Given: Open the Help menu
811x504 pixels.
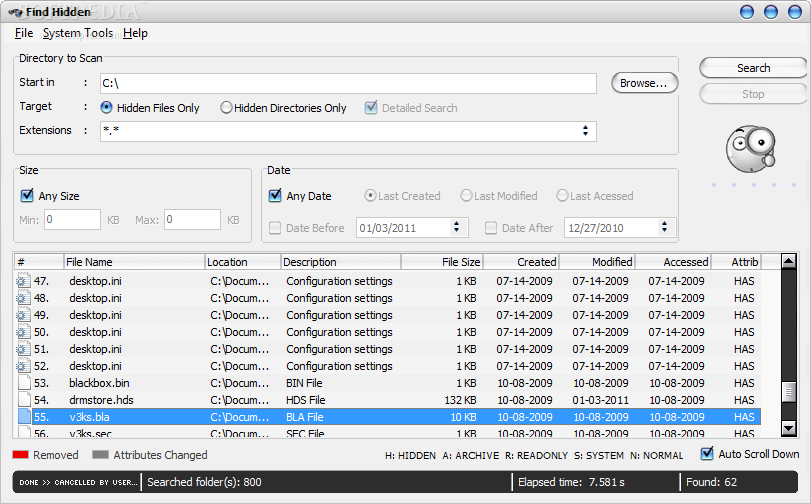Looking at the screenshot, I should click(x=136, y=33).
